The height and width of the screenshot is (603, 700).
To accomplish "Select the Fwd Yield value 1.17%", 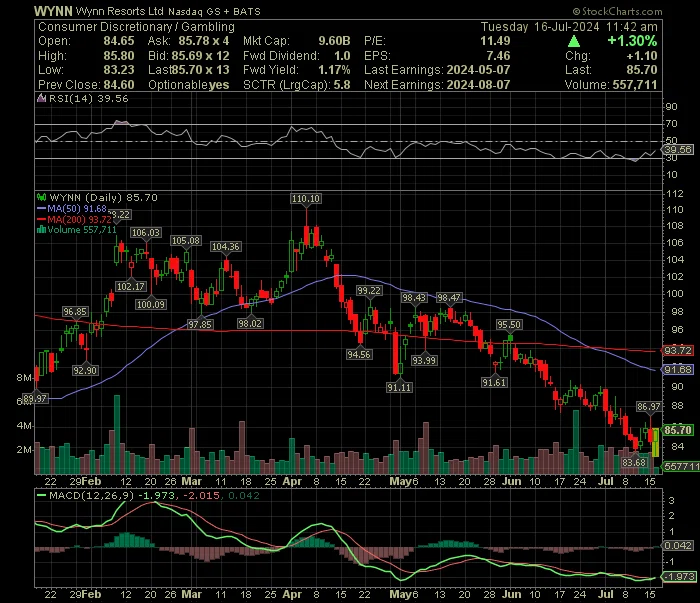I will click(x=334, y=70).
